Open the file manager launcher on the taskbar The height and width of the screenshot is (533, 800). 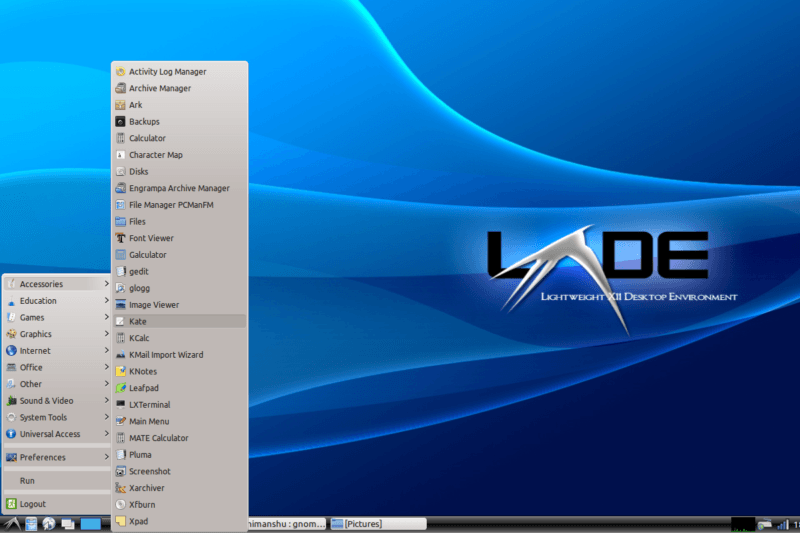tap(31, 524)
